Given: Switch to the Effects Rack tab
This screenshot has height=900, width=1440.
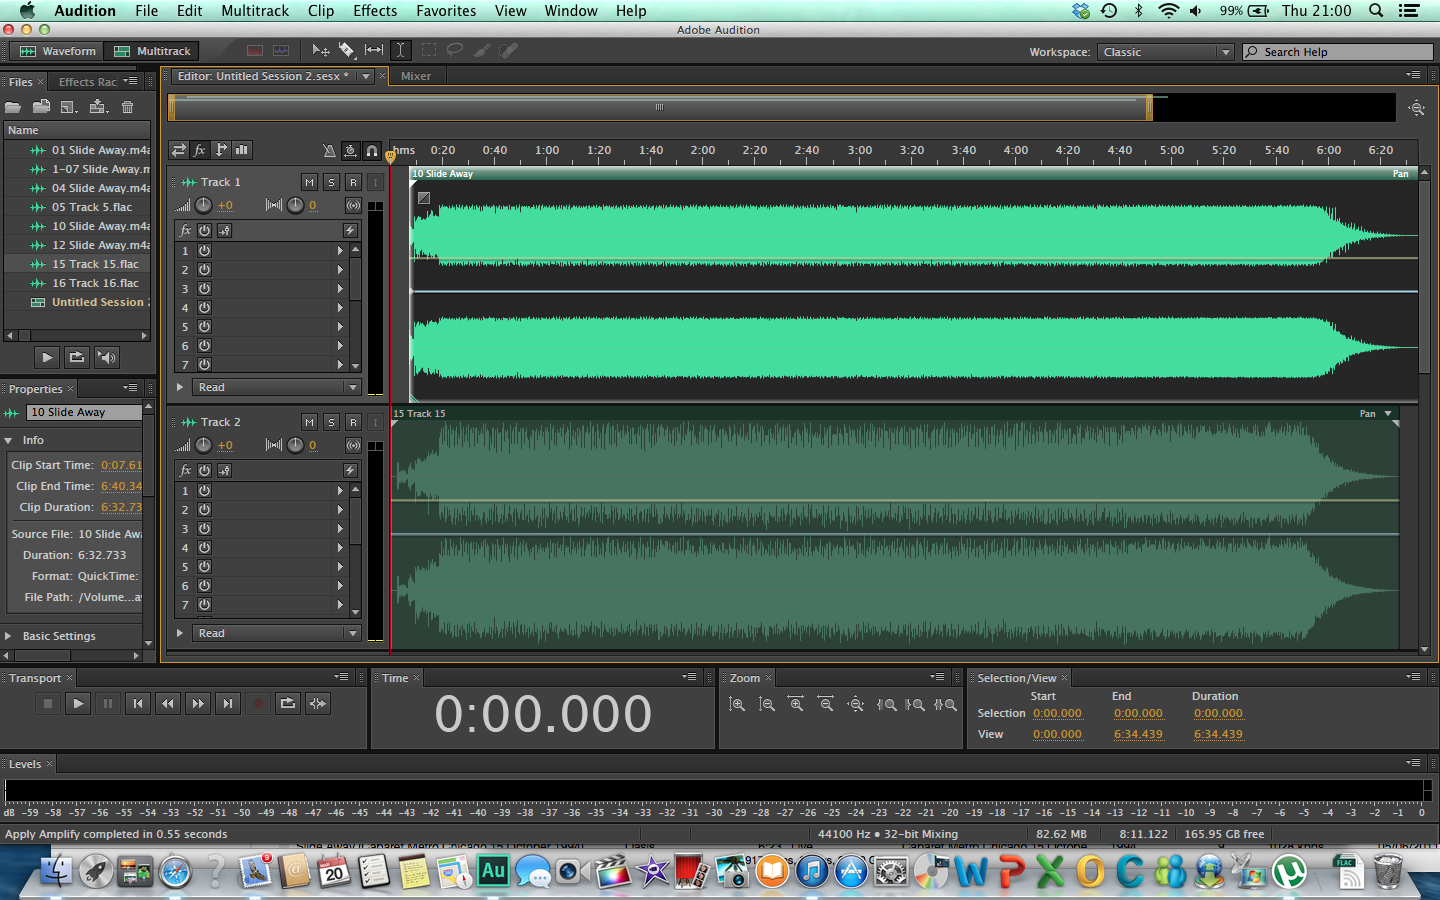Looking at the screenshot, I should [x=88, y=82].
